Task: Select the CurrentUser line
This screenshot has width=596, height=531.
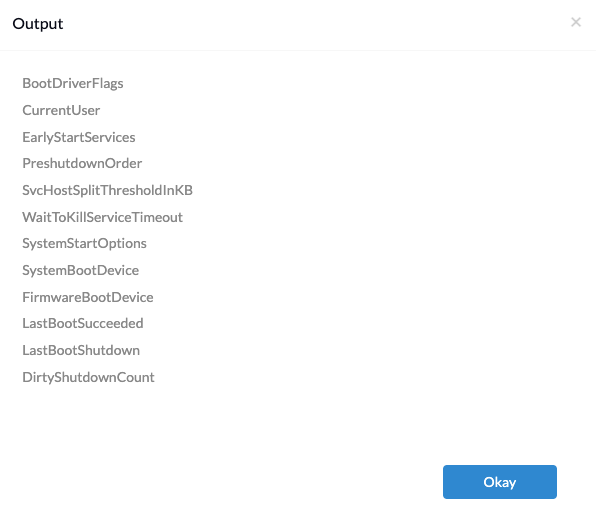Action: tap(61, 110)
